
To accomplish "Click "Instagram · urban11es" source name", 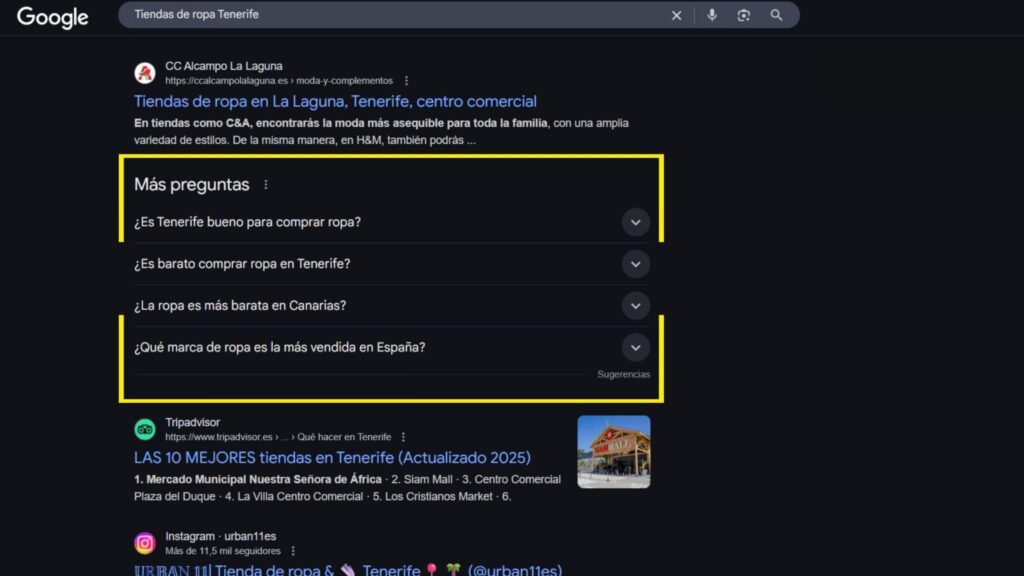I will click(221, 536).
